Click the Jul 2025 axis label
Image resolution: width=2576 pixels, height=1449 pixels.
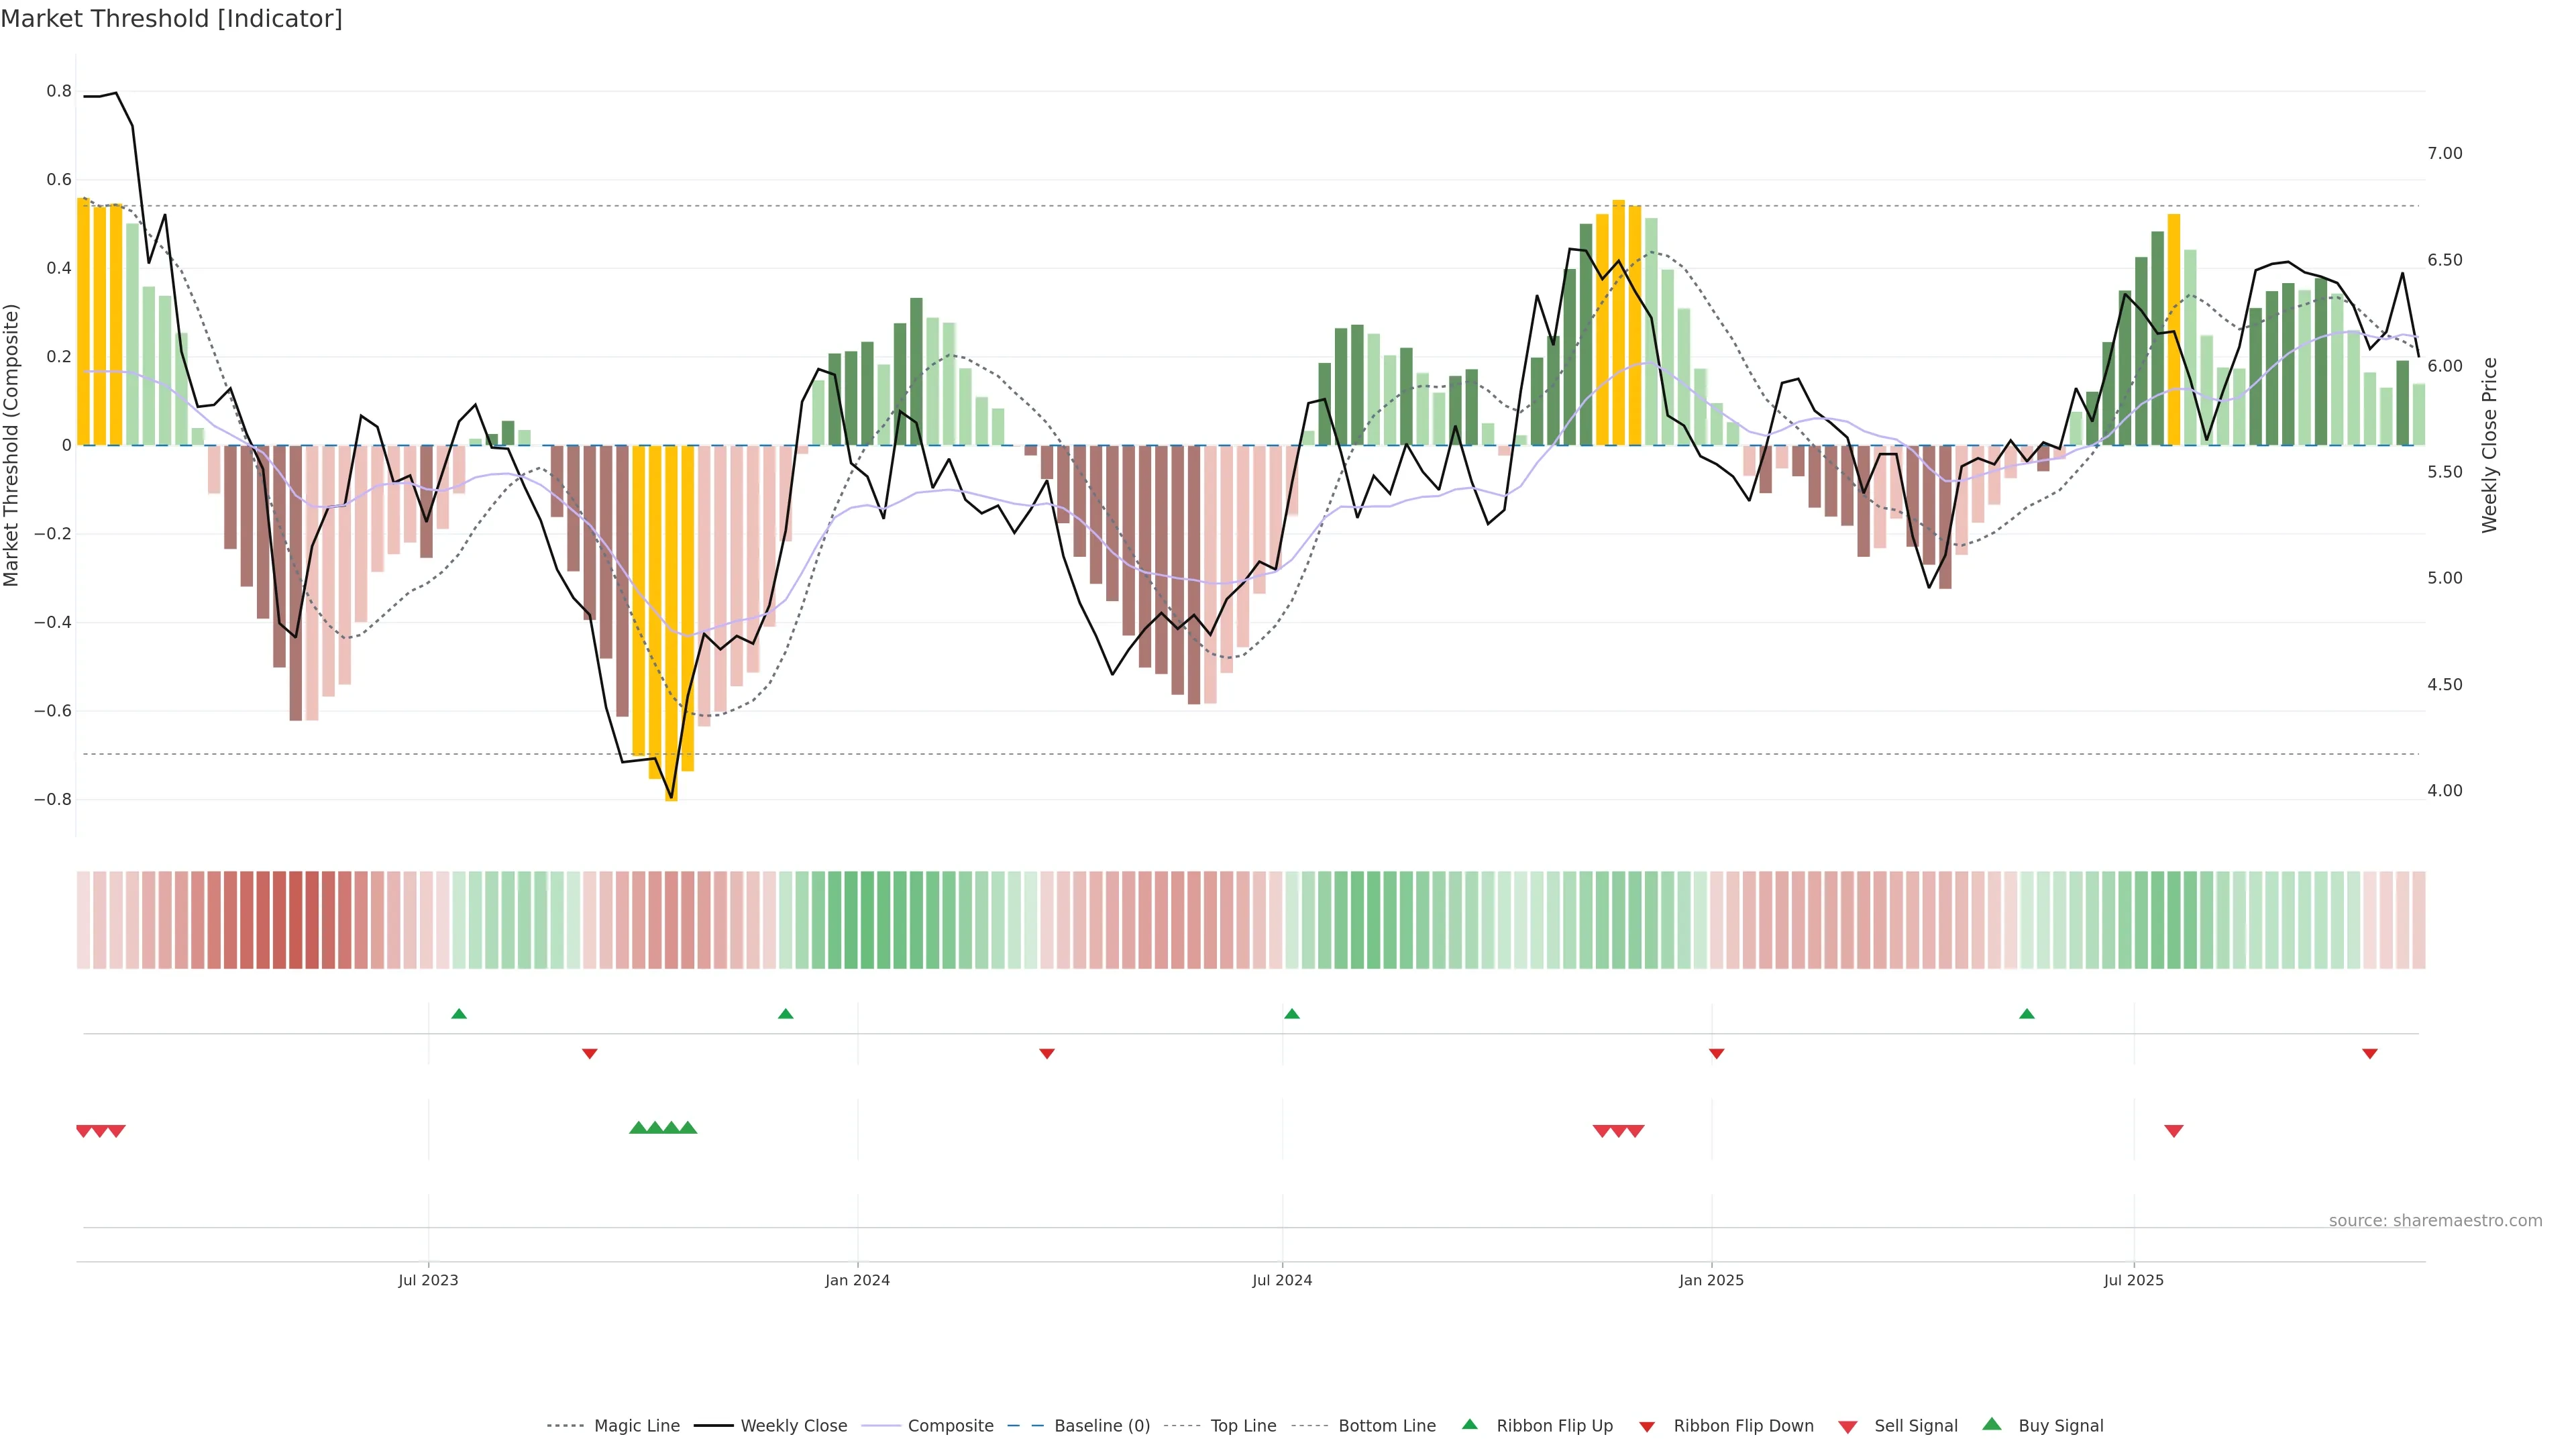coord(2133,1280)
